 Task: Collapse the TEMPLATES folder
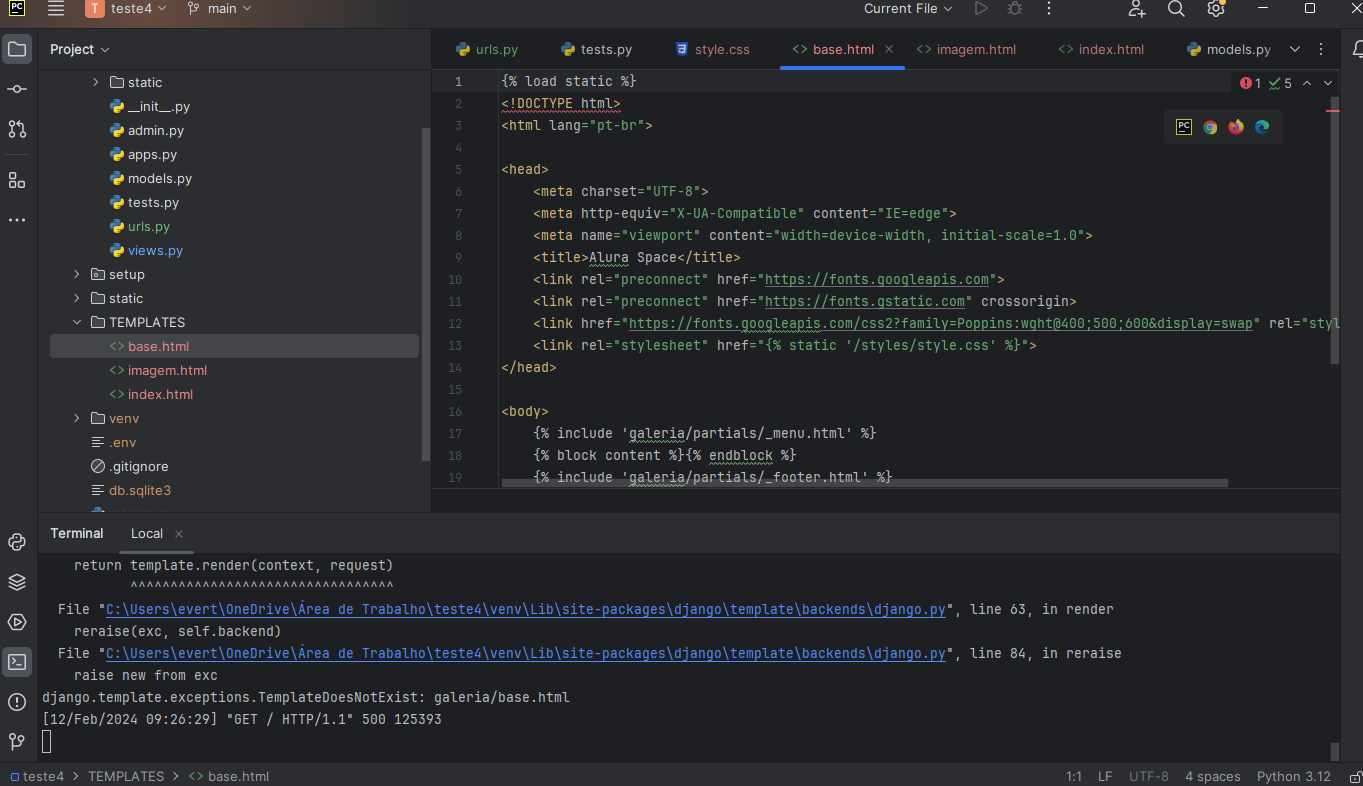77,322
